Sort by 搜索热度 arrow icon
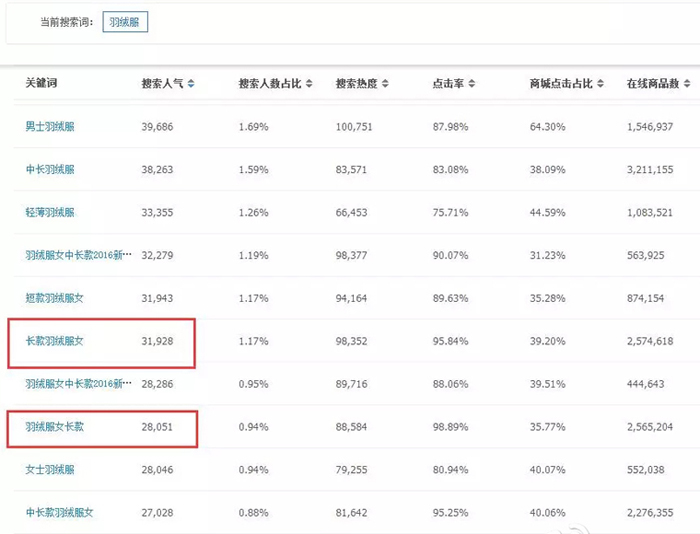 tap(385, 83)
